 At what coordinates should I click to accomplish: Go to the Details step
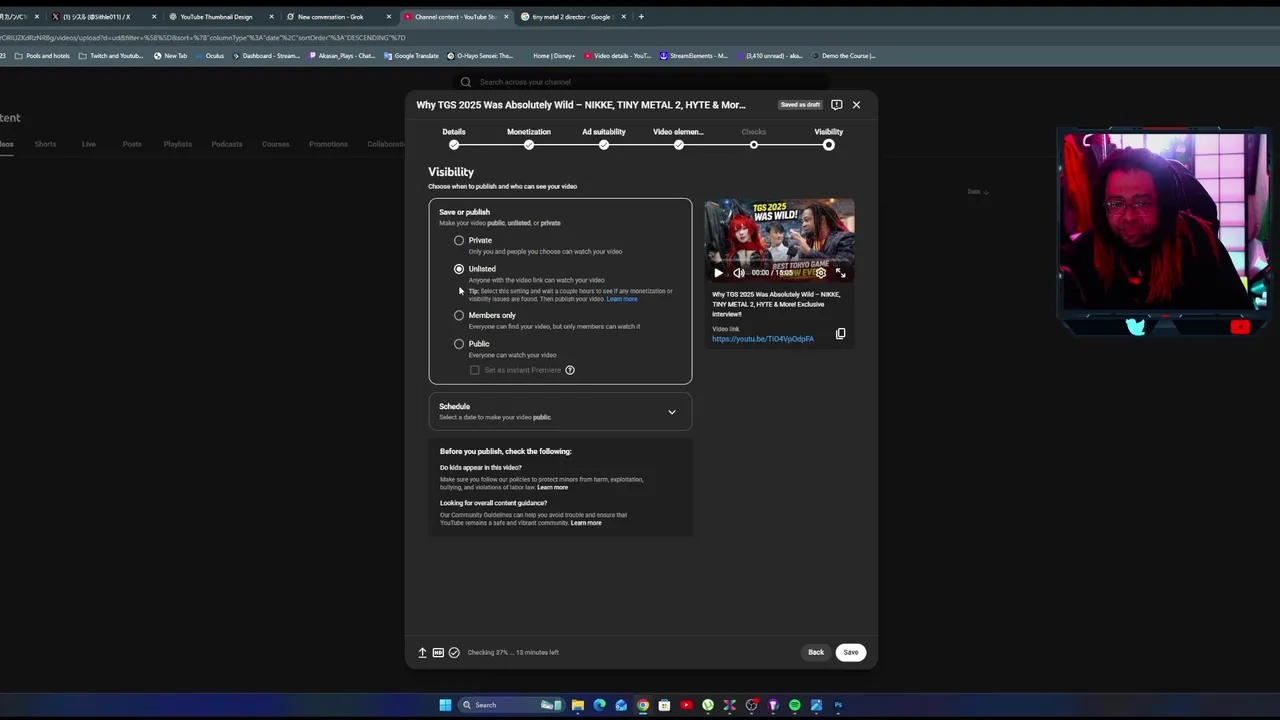click(x=454, y=138)
